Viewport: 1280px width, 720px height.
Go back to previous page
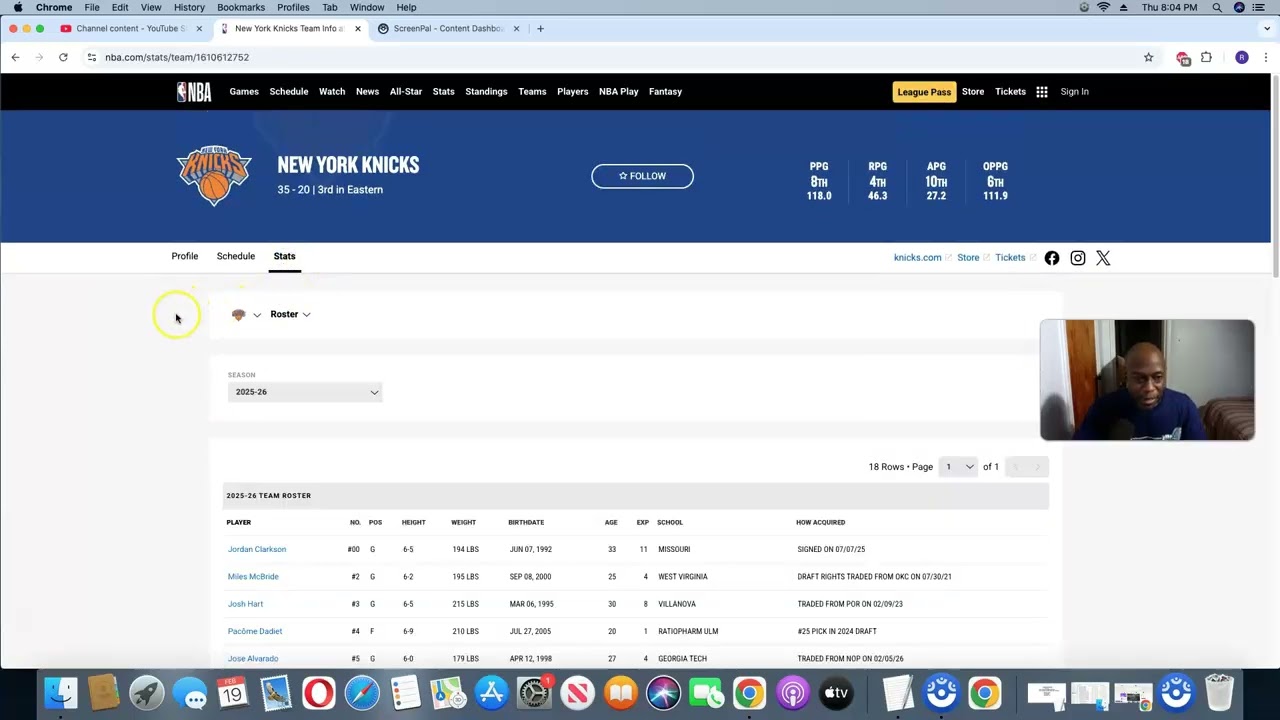[15, 57]
